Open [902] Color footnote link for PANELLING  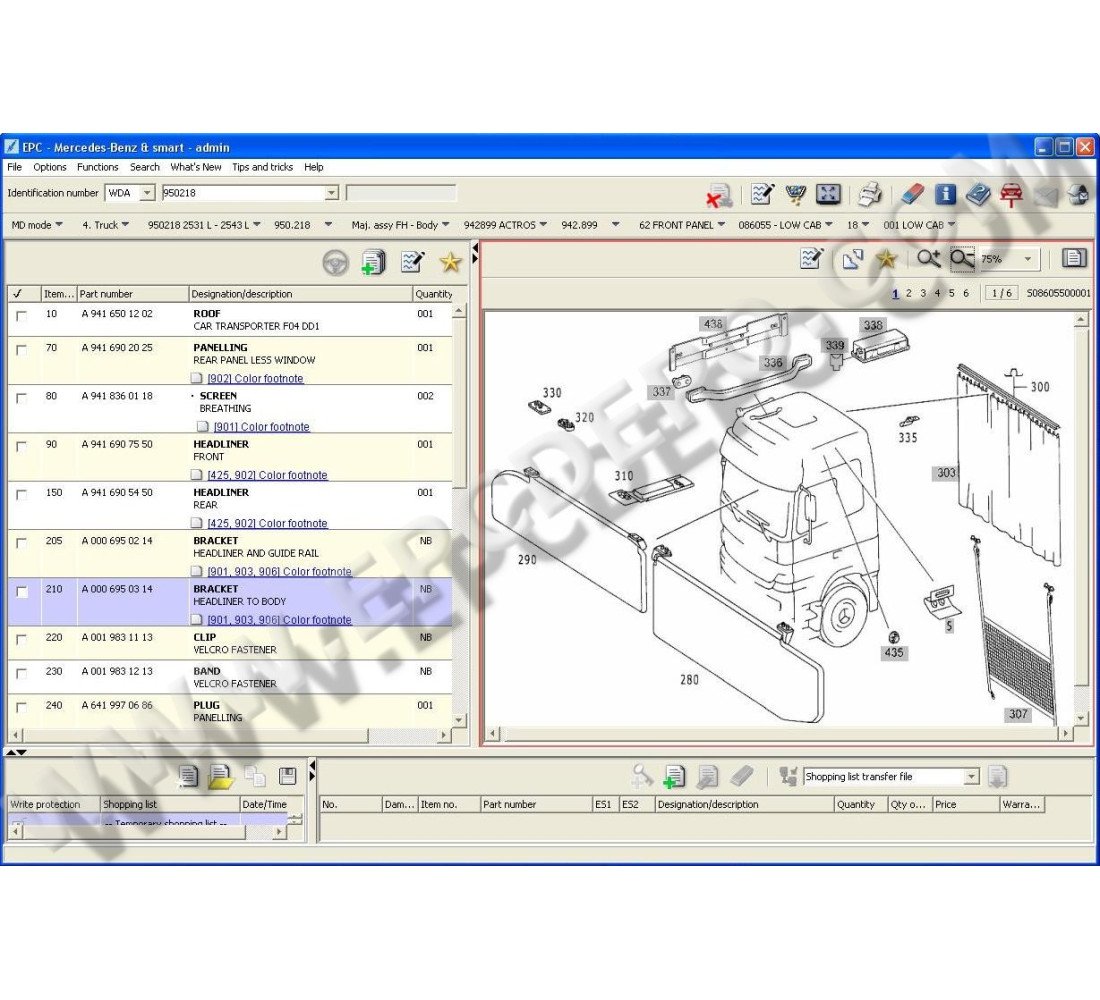255,378
